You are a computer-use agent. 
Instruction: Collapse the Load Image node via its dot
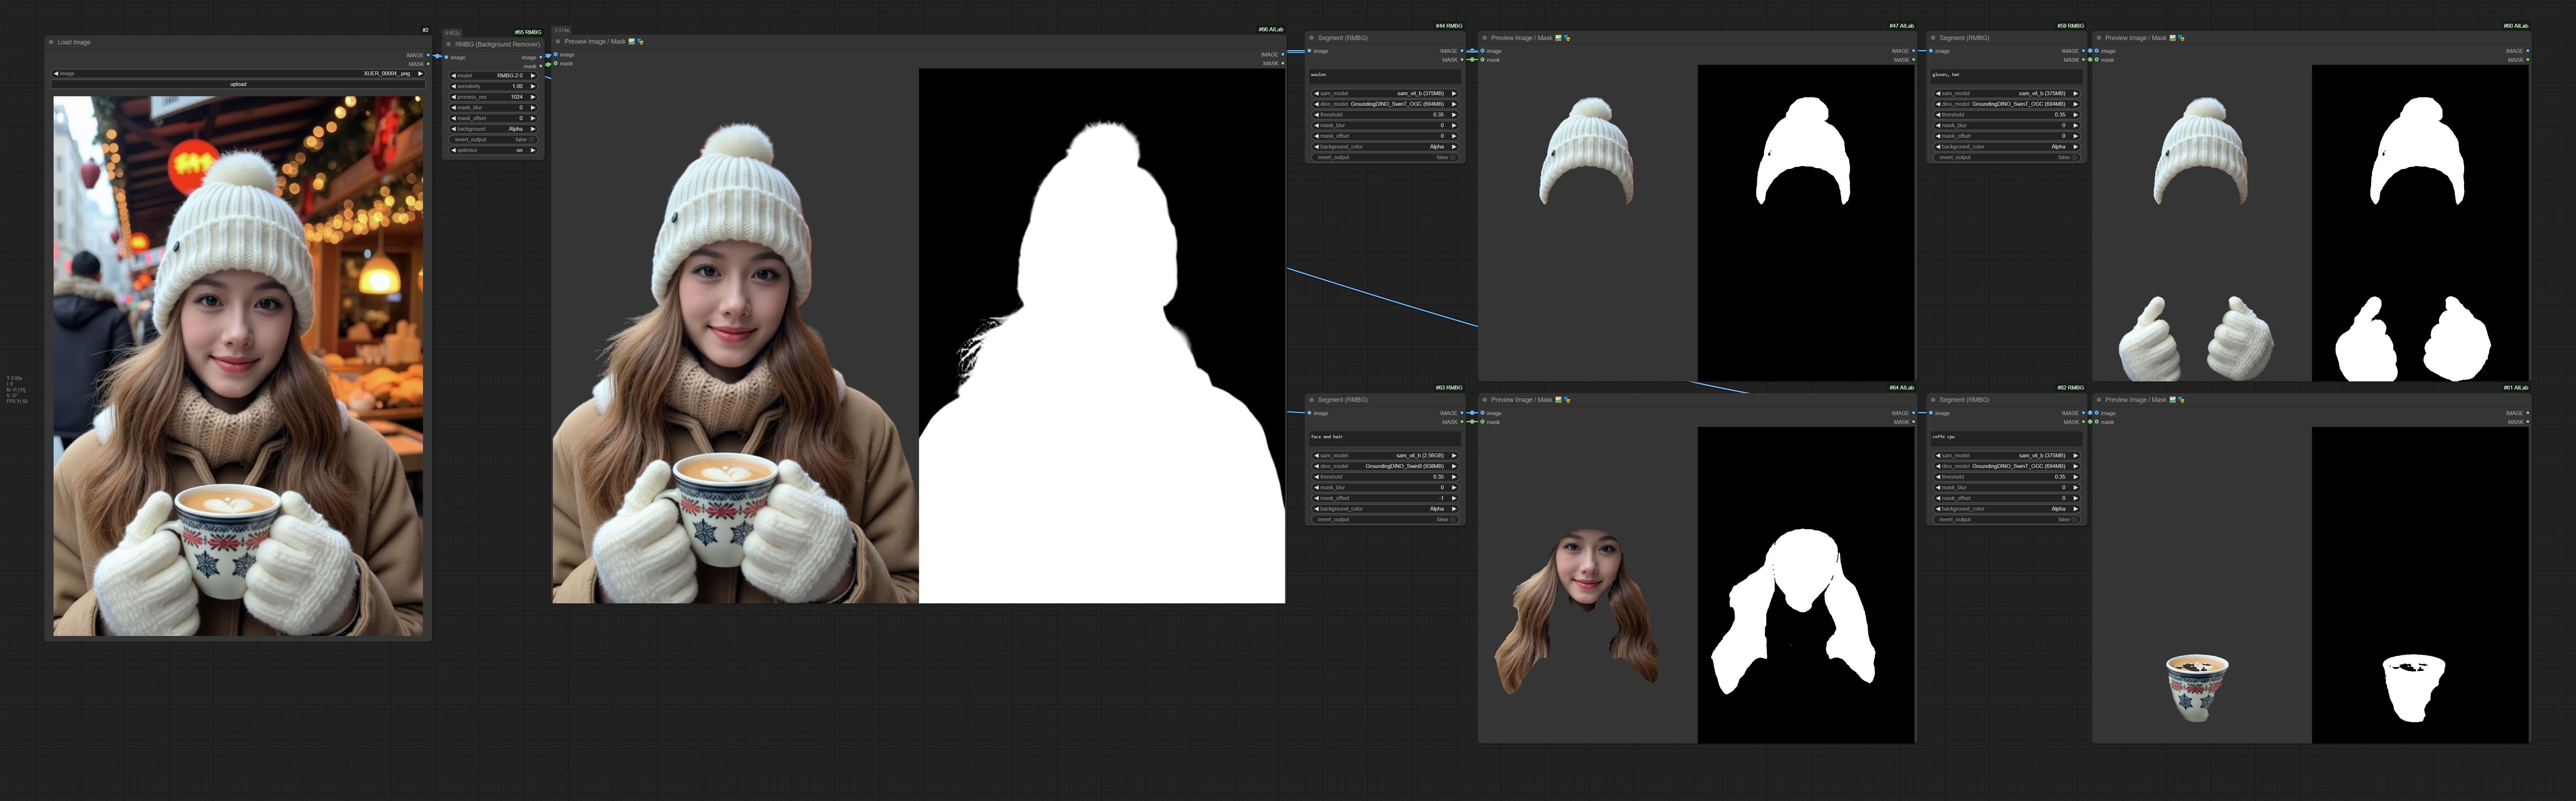click(51, 42)
